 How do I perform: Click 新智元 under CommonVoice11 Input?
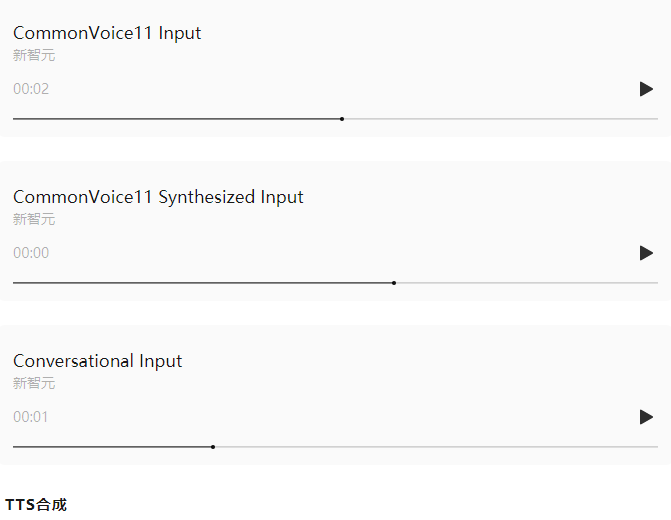[34, 55]
